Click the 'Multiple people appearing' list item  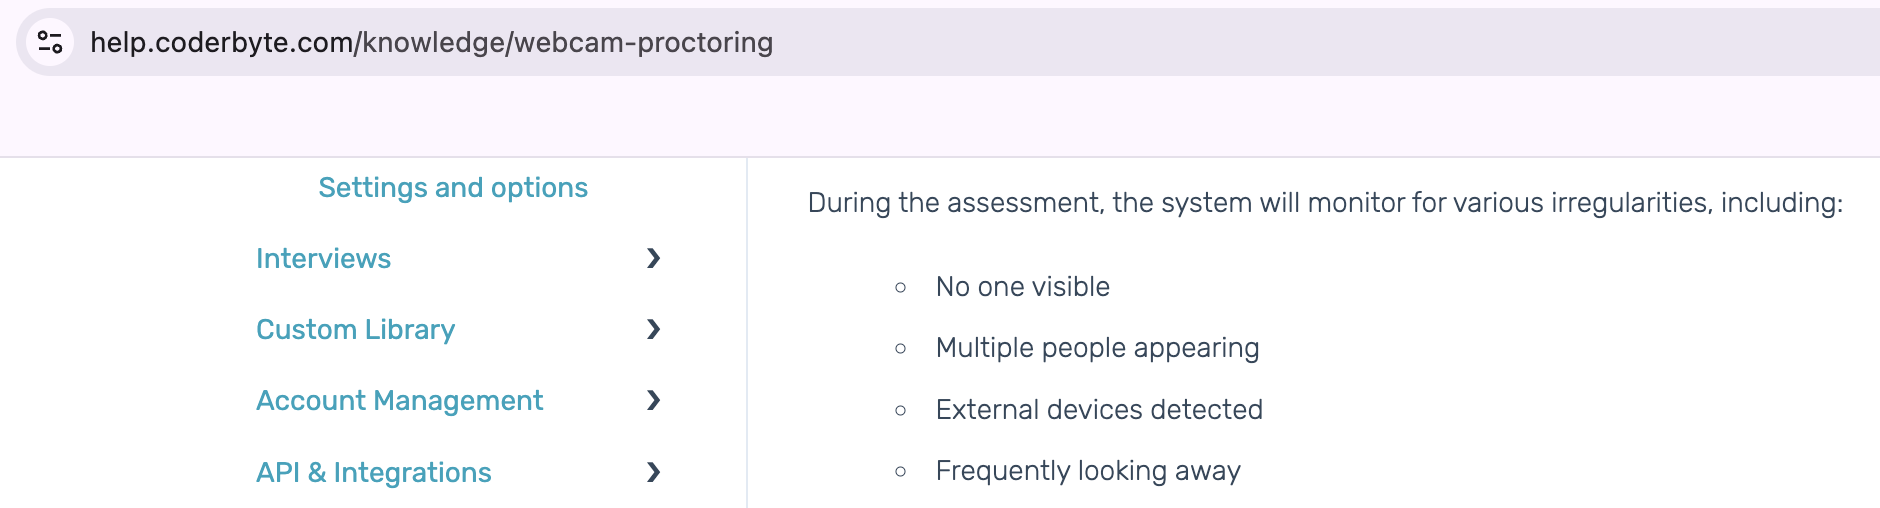coord(1097,348)
